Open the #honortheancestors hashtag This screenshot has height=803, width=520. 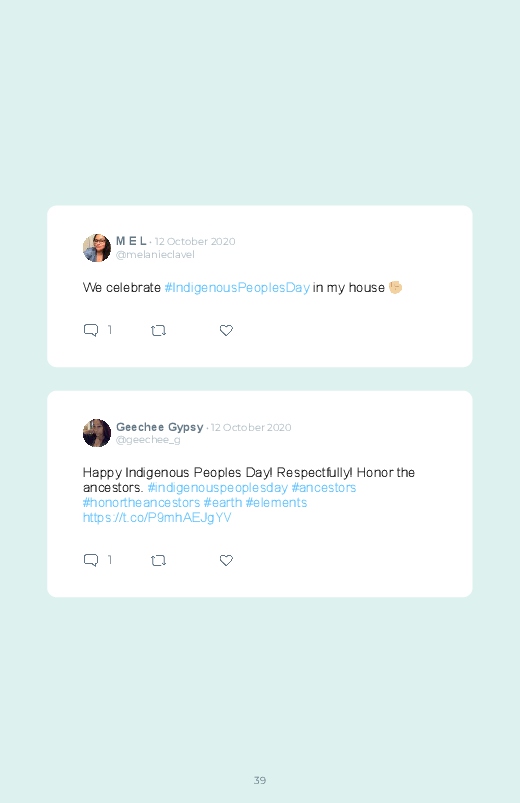tap(141, 503)
